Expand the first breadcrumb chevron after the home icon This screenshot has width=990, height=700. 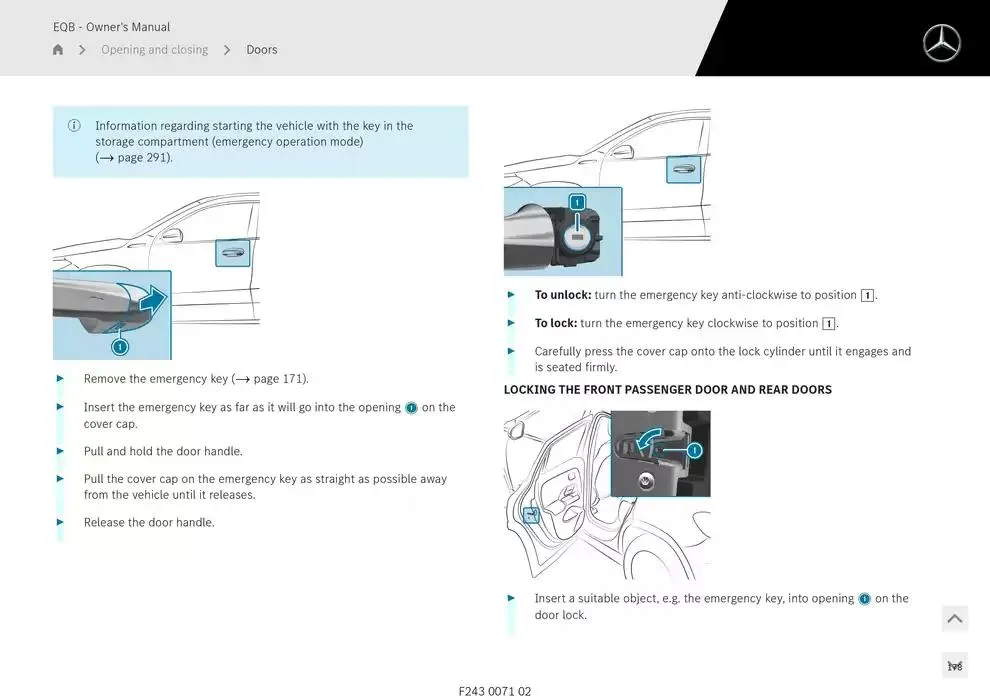[81, 49]
